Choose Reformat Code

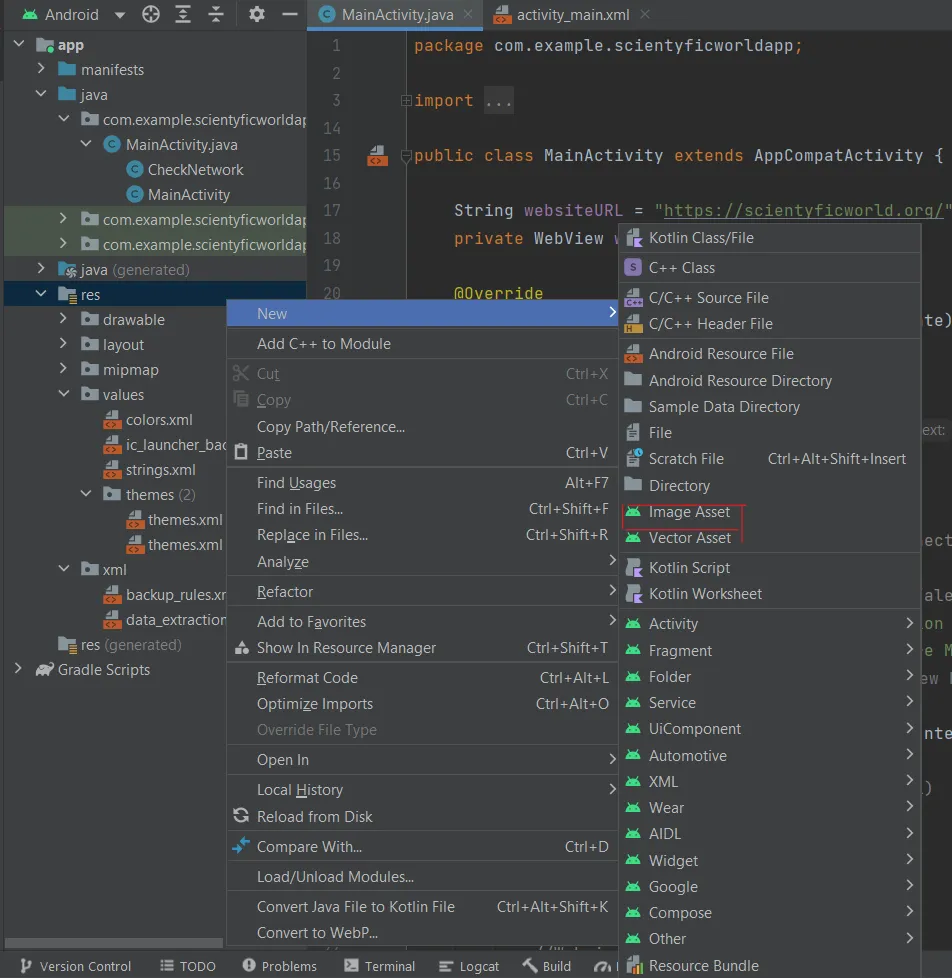point(422,677)
